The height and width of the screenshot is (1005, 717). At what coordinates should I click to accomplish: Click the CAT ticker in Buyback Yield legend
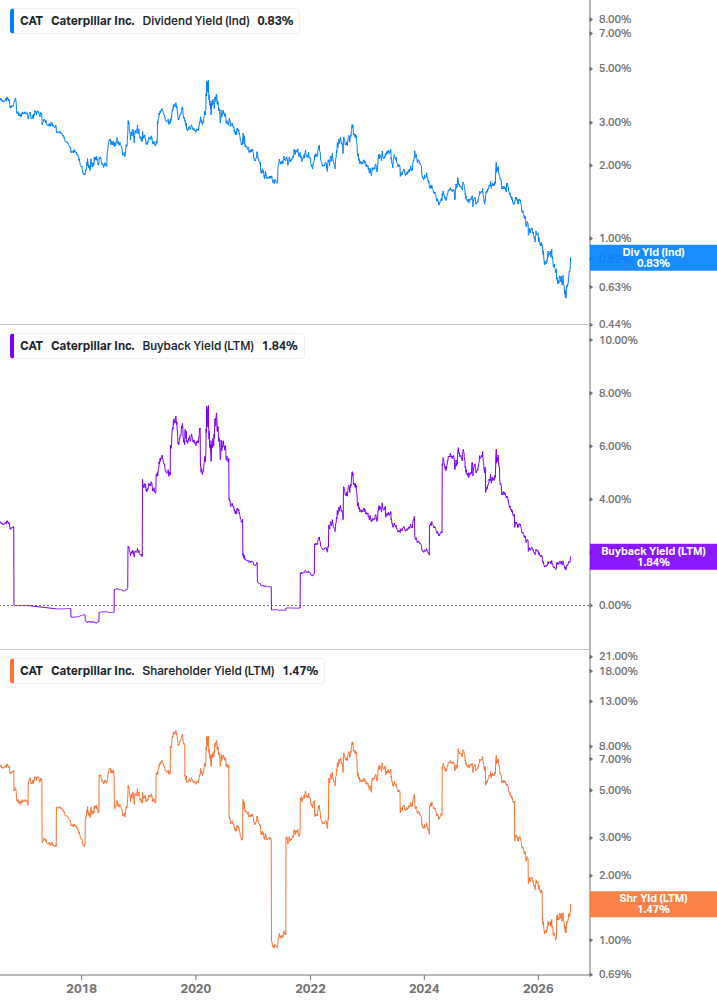(x=31, y=345)
